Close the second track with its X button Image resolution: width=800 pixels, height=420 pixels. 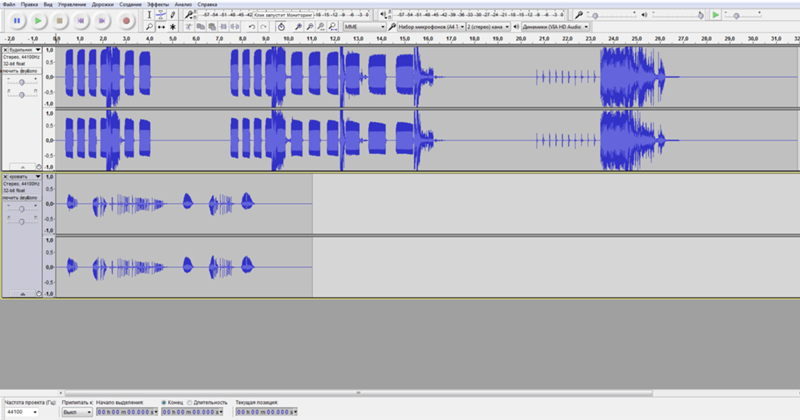pyautogui.click(x=5, y=177)
